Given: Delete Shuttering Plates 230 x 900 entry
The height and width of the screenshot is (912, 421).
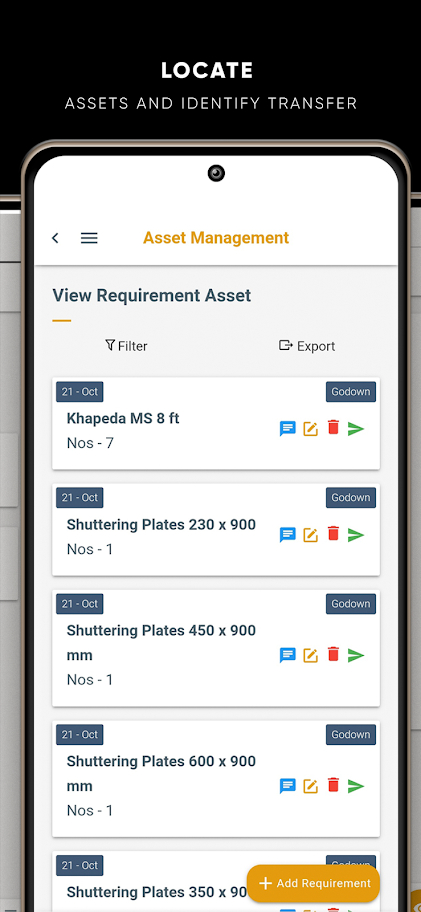Looking at the screenshot, I should [333, 534].
